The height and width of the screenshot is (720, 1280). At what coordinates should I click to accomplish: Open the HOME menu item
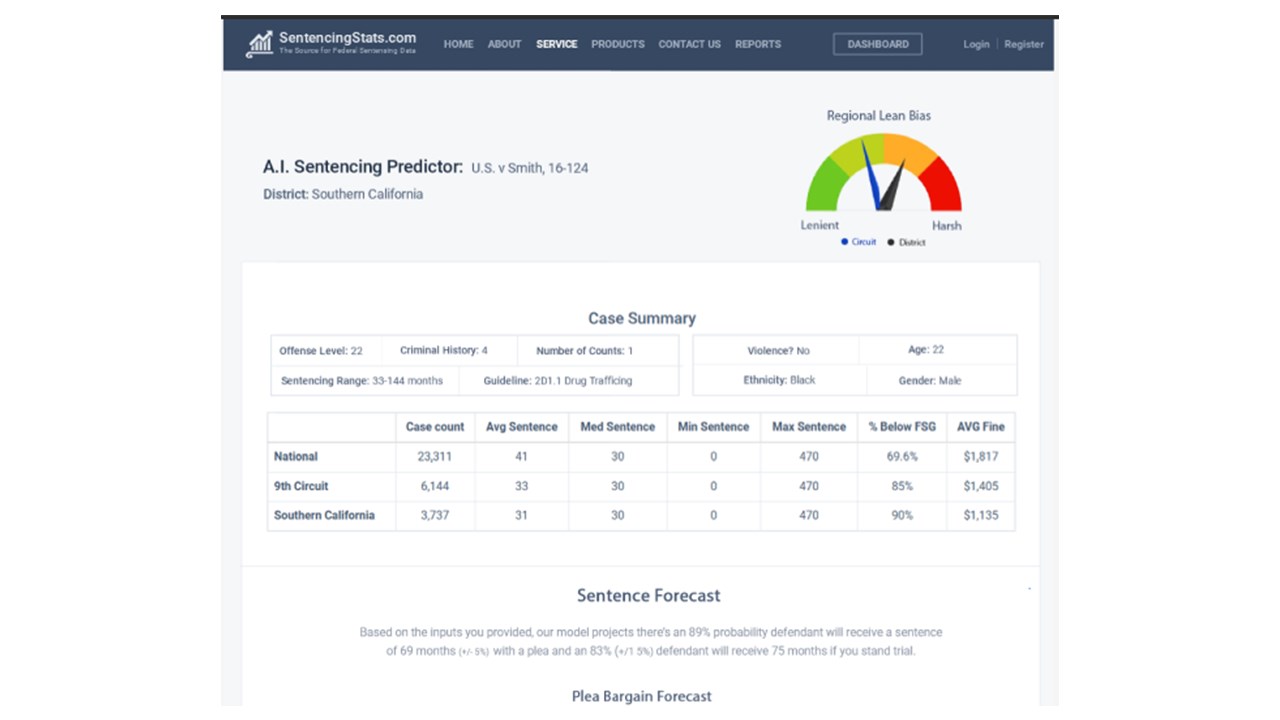click(458, 44)
